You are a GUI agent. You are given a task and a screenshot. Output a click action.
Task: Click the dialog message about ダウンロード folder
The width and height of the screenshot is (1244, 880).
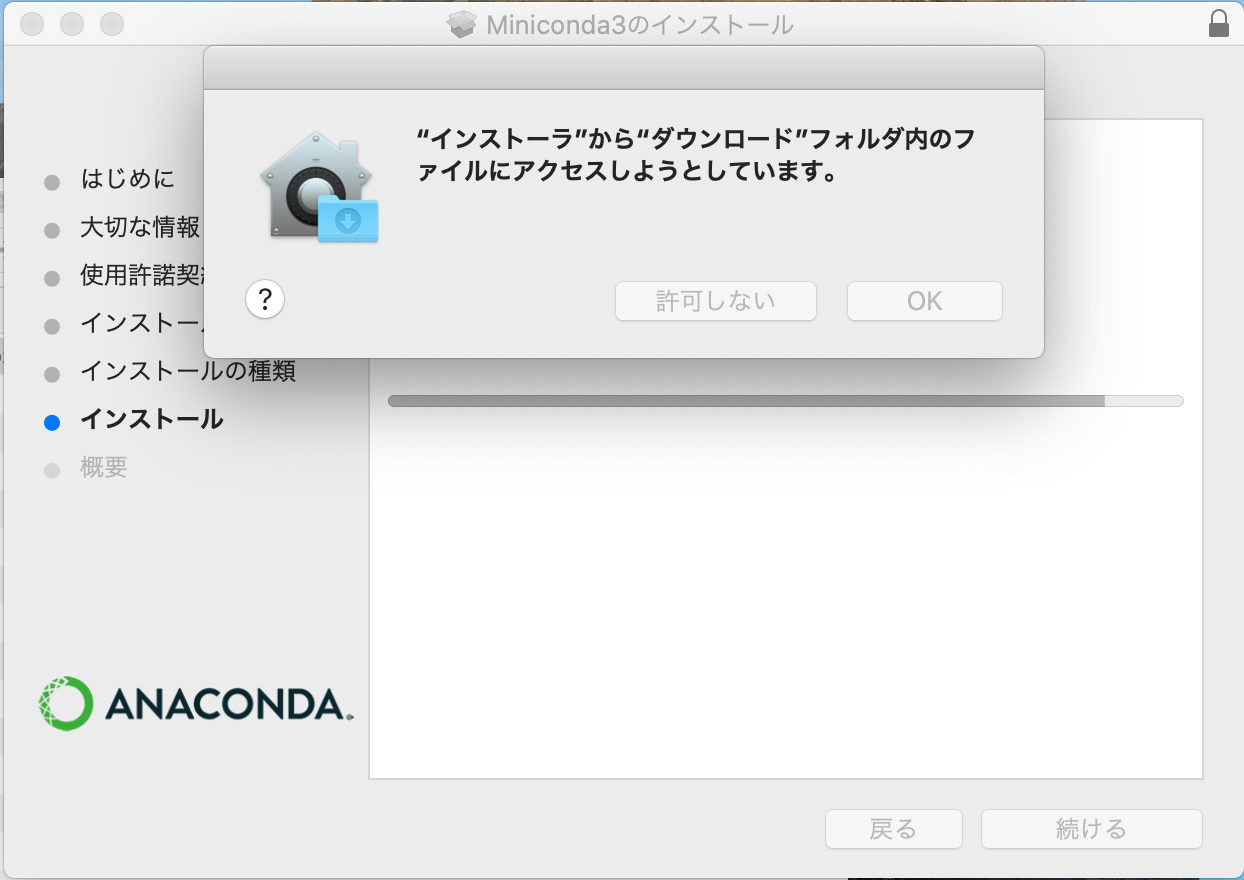click(695, 156)
